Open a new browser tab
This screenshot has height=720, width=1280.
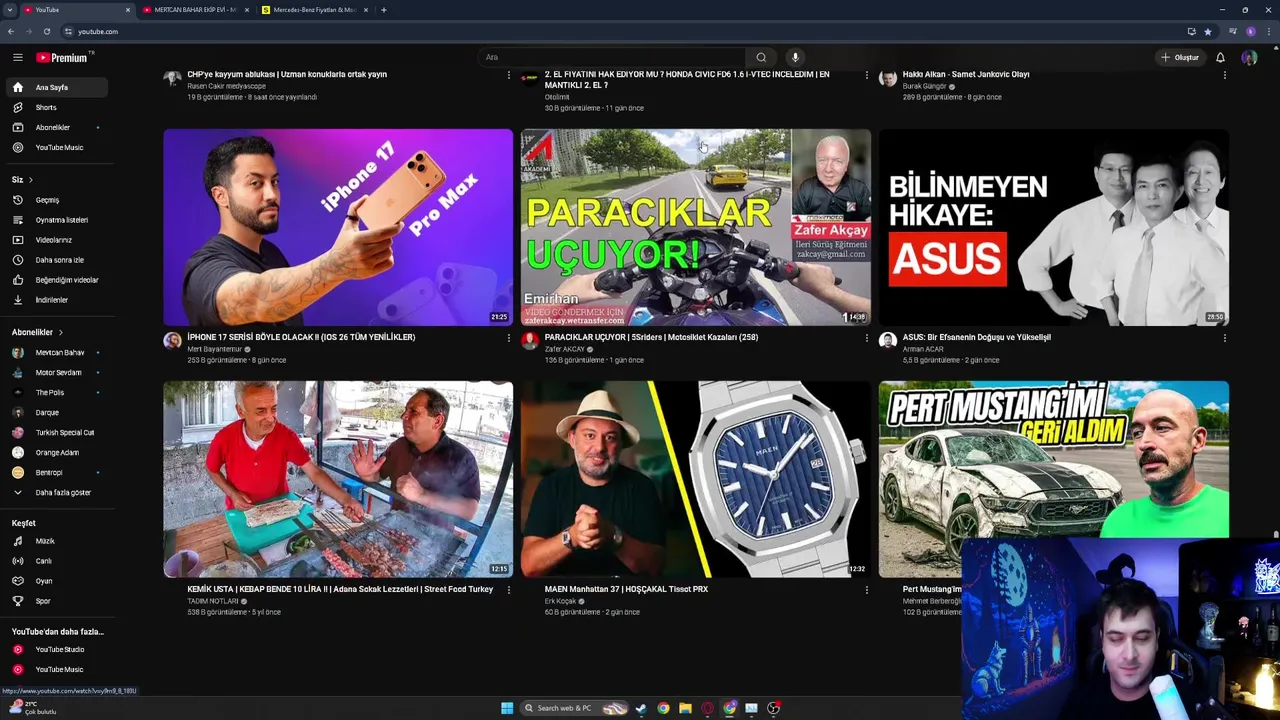point(384,10)
